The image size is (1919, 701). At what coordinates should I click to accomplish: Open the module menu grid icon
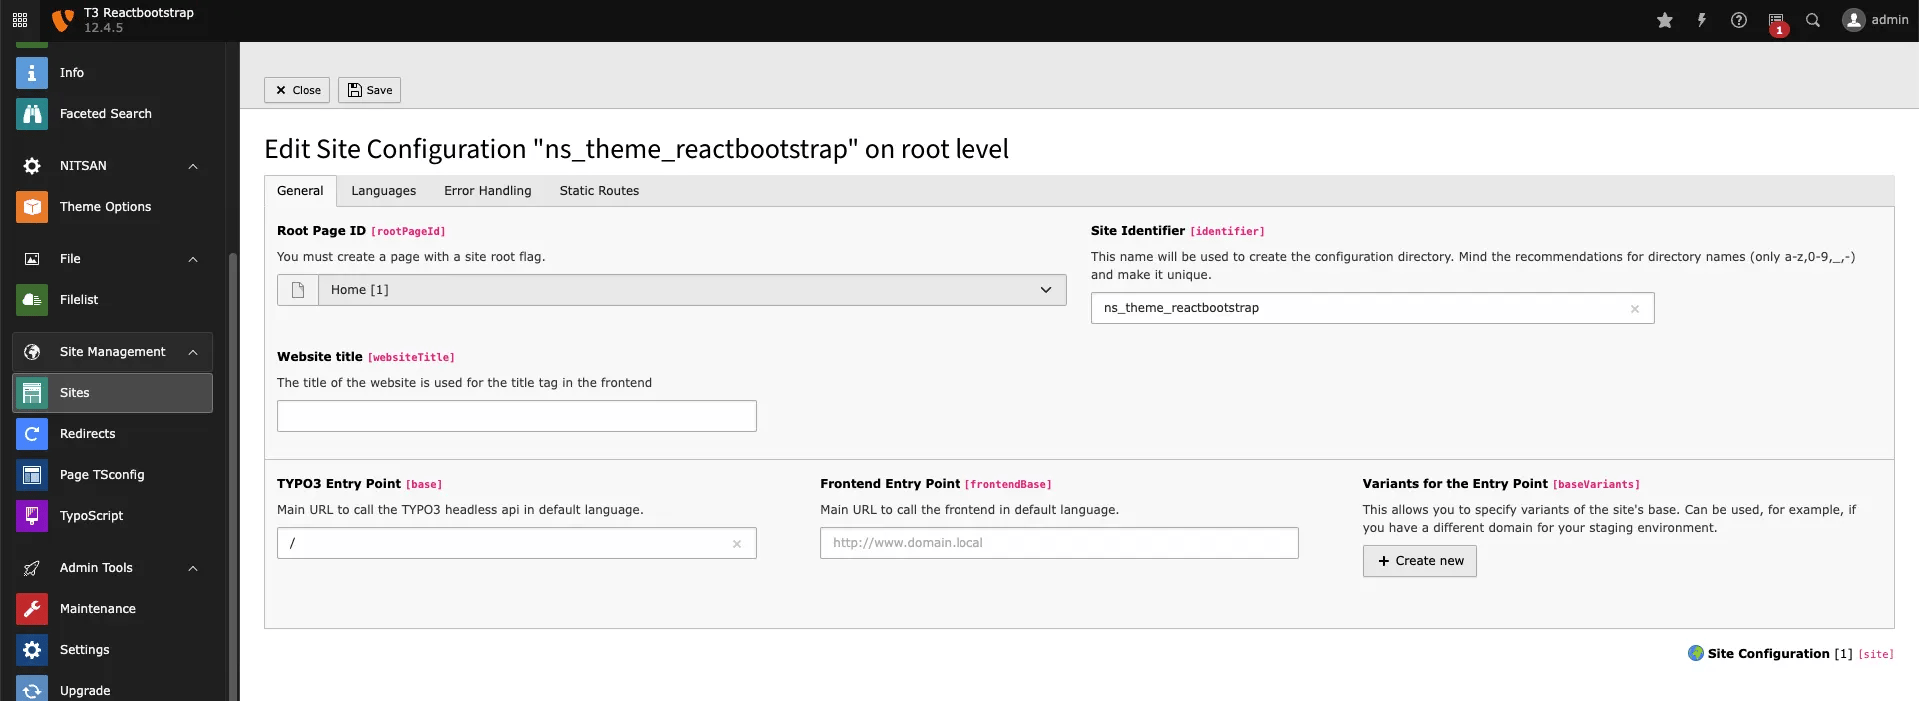pyautogui.click(x=20, y=20)
